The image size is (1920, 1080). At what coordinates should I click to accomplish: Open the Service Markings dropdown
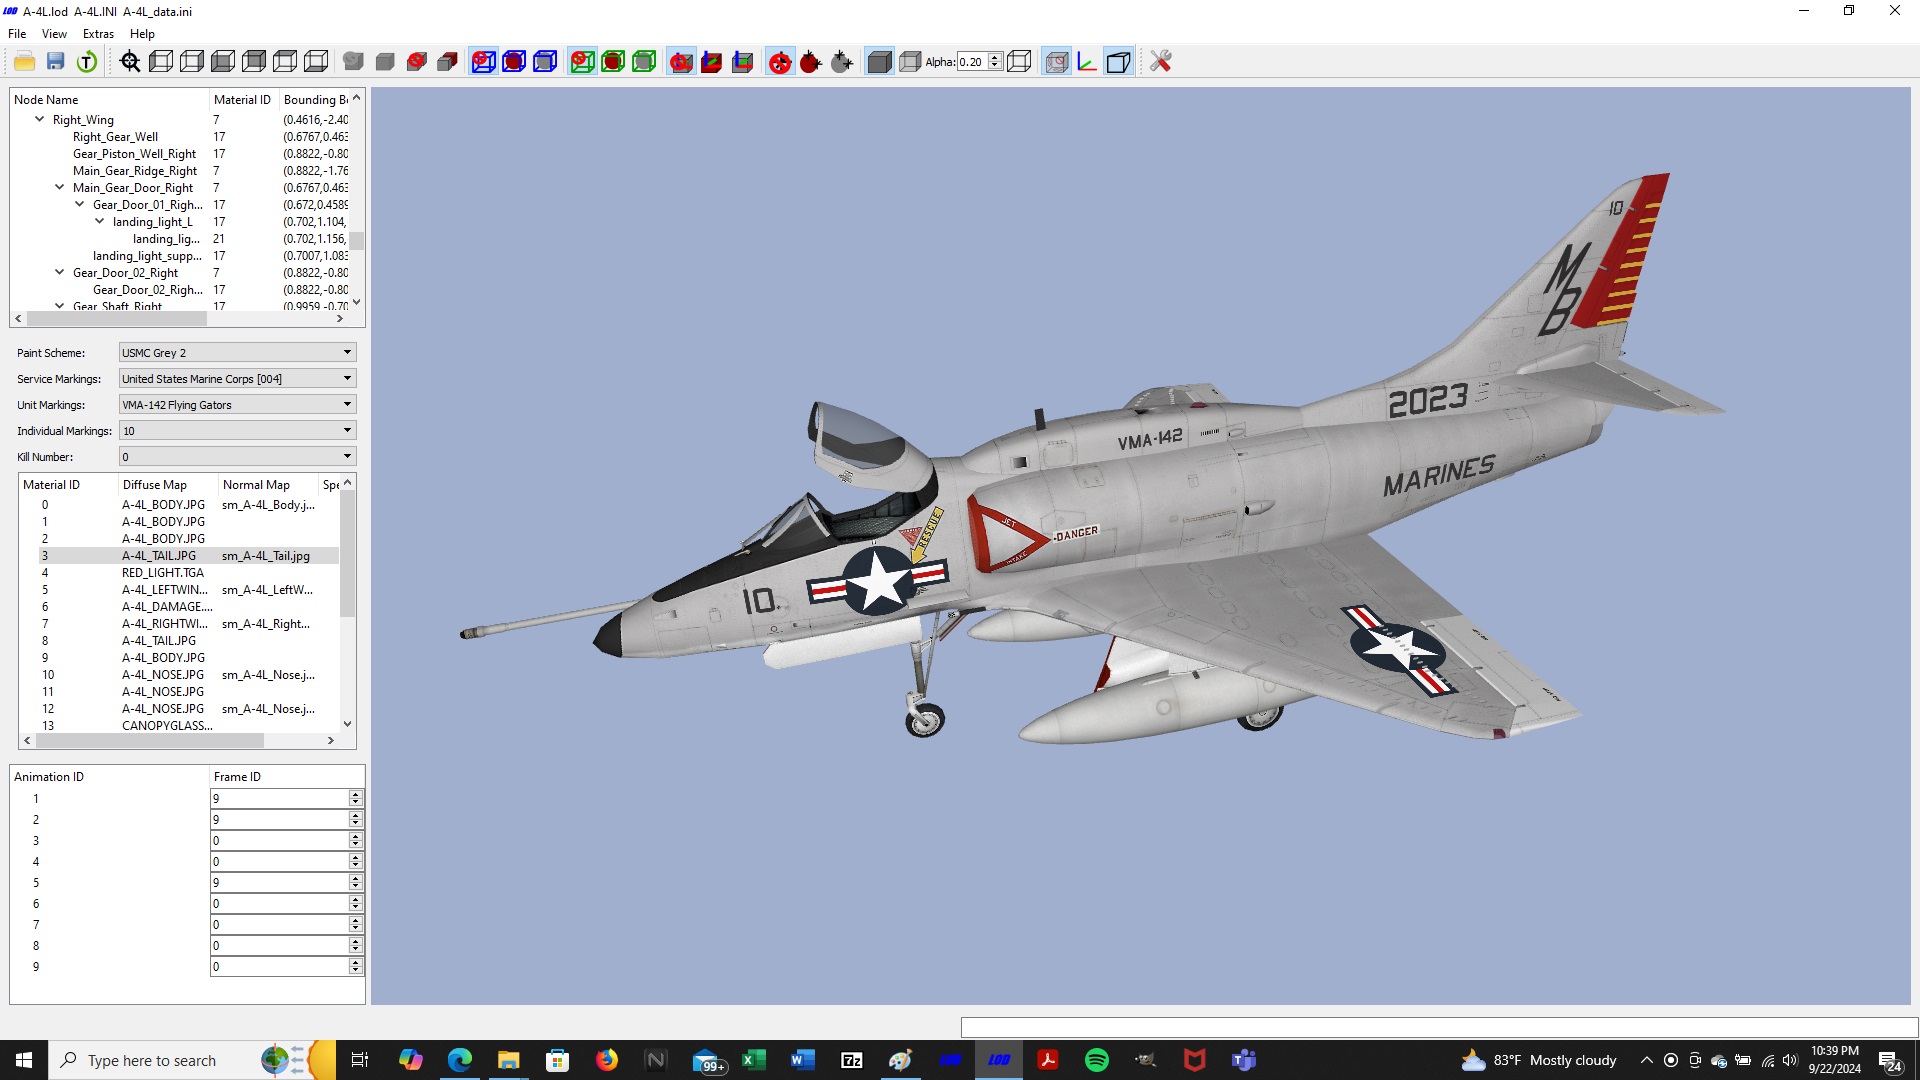click(x=237, y=379)
